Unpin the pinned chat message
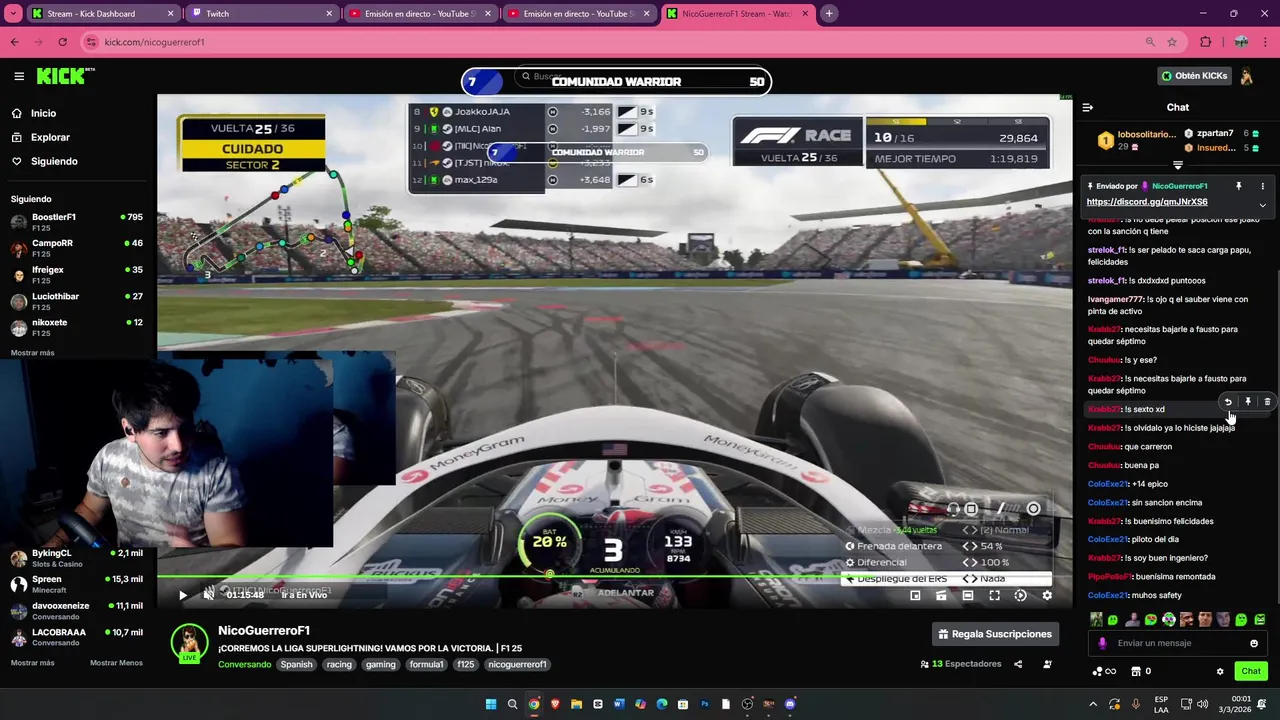The width and height of the screenshot is (1280, 720). pos(1238,186)
